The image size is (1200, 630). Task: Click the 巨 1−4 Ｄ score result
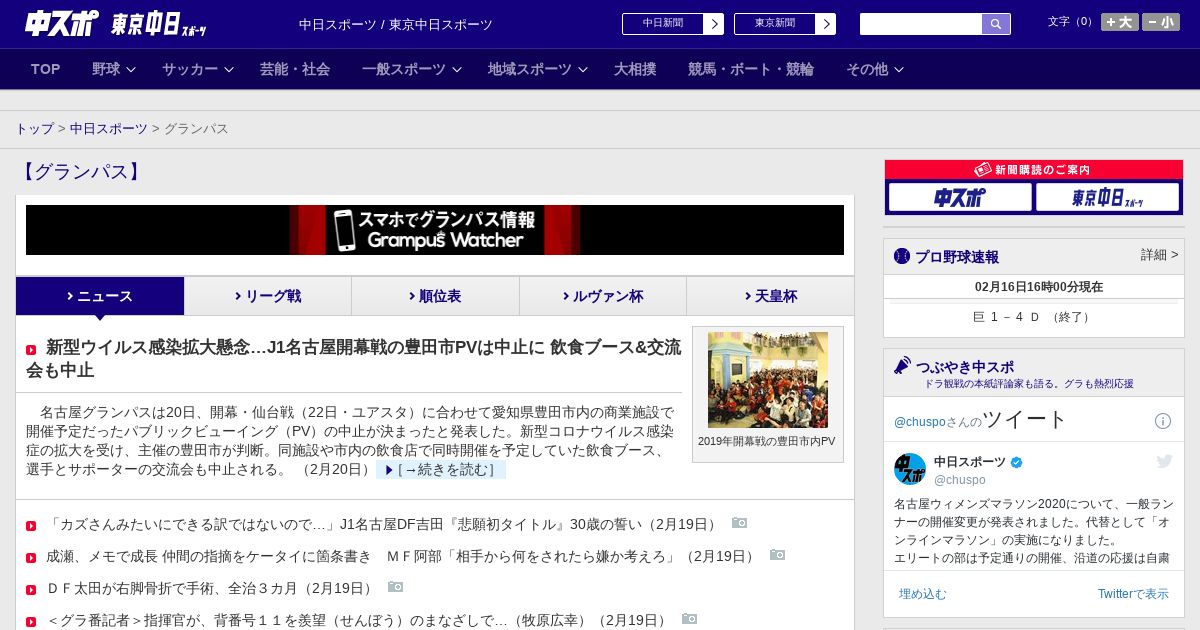(1033, 317)
